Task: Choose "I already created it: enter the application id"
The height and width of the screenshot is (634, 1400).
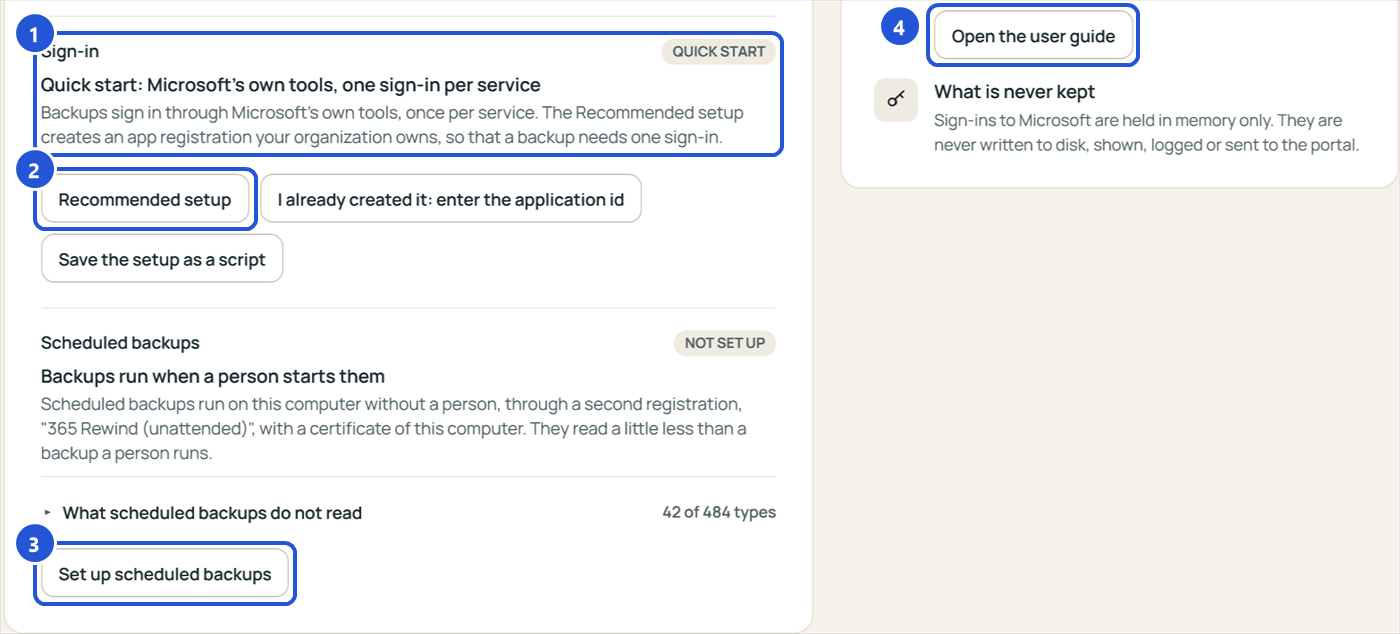Action: coord(451,200)
